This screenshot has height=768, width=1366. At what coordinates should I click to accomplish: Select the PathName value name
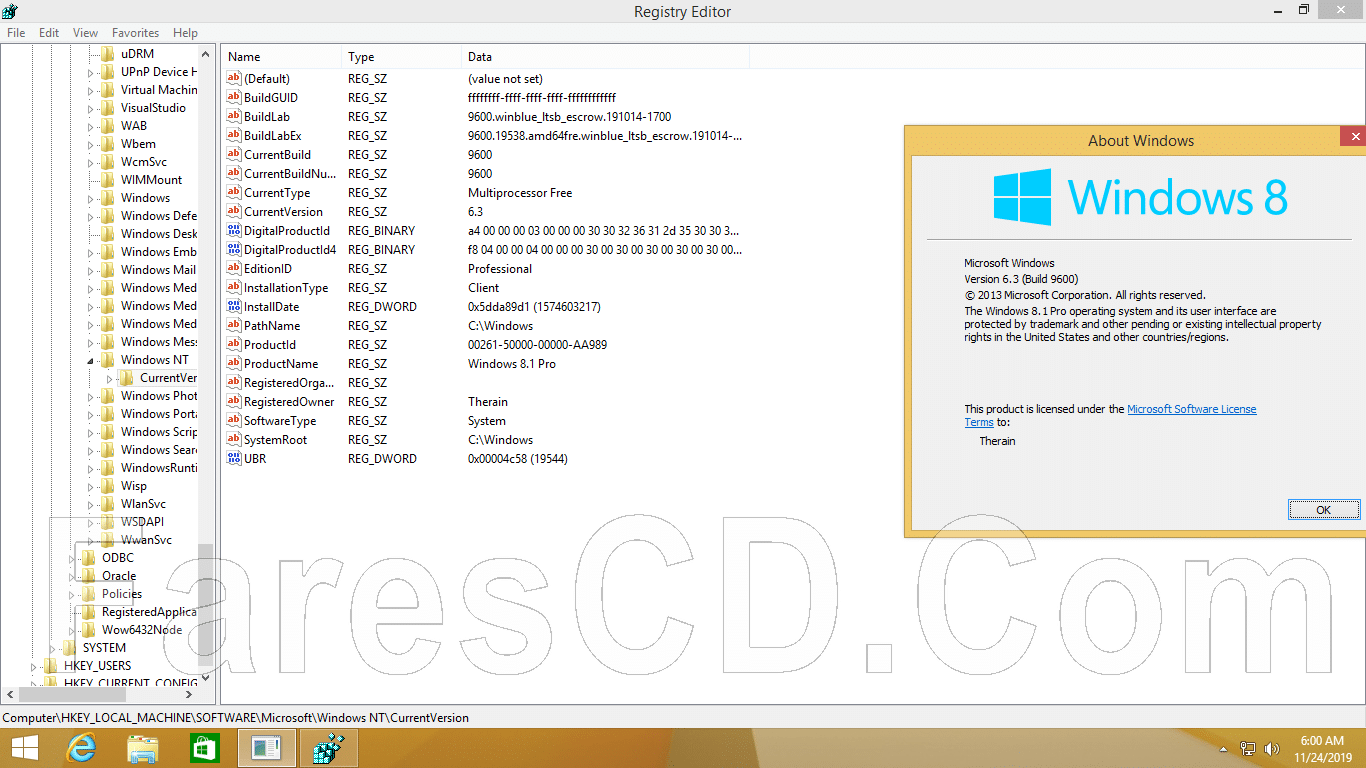(272, 326)
